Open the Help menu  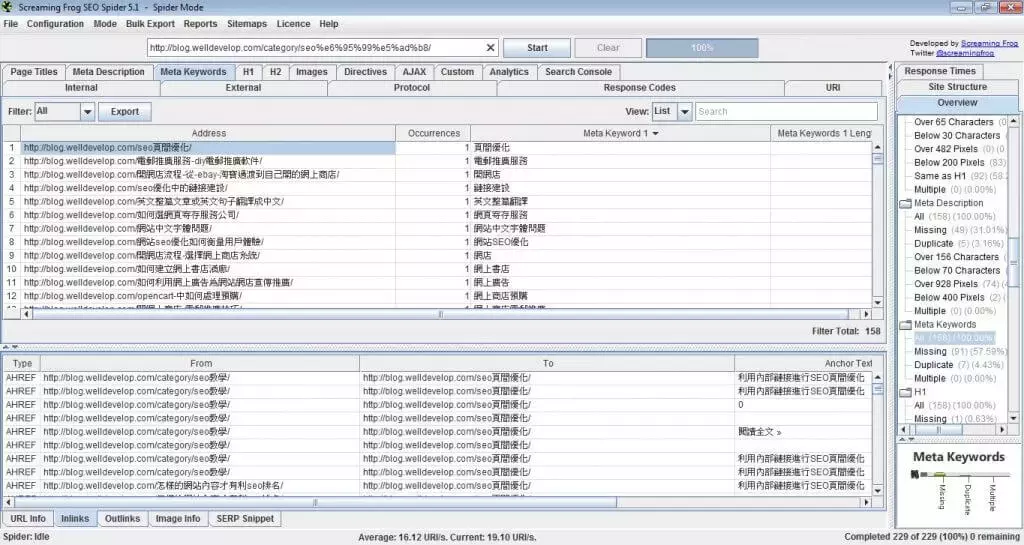click(328, 23)
